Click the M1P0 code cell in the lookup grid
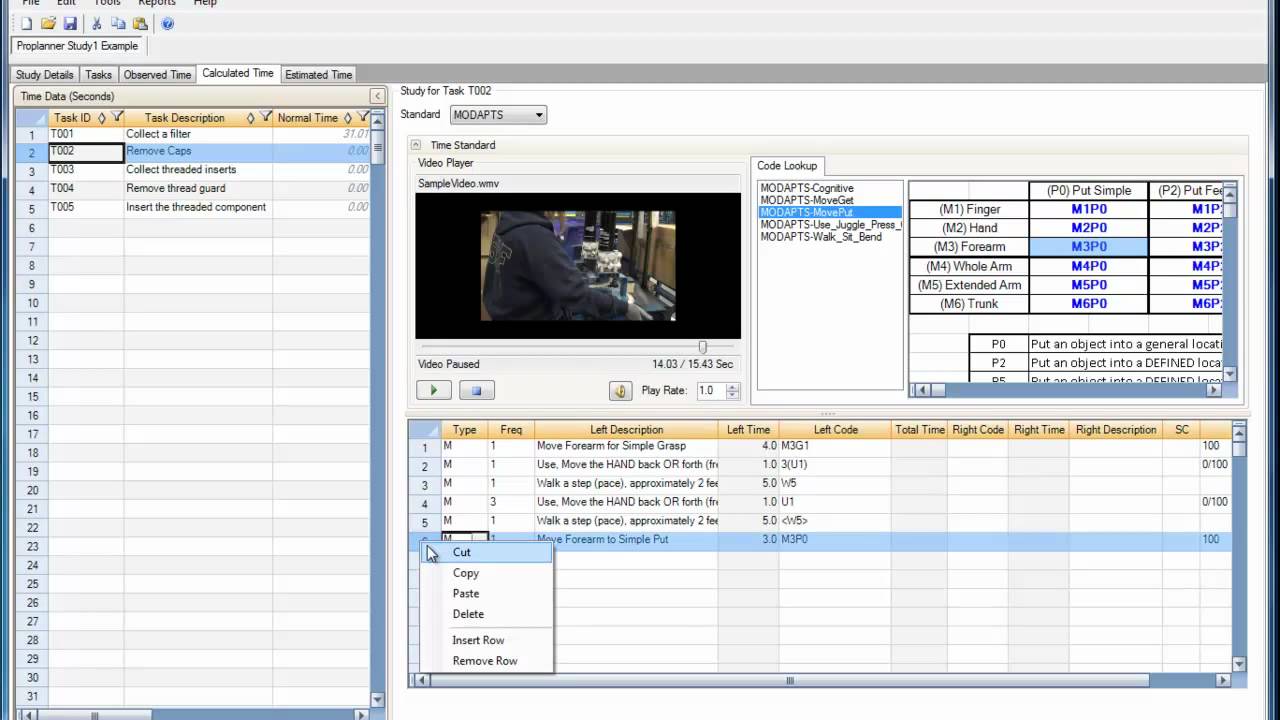Viewport: 1280px width, 720px height. point(1089,209)
